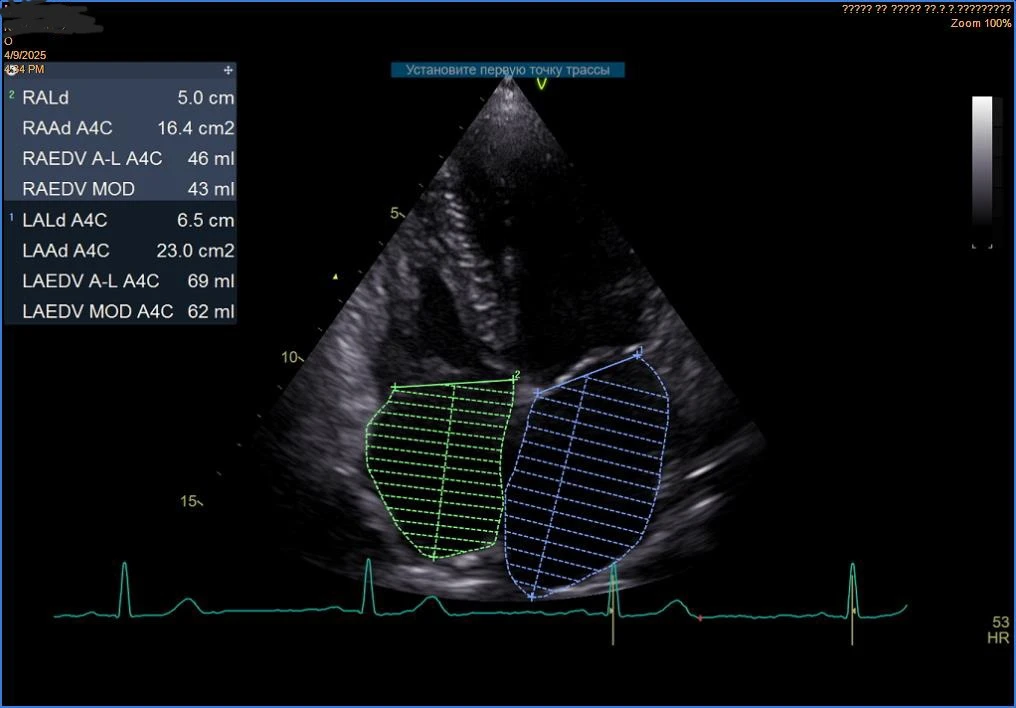
Task: Select the RAEDV MOD label
Action: pyautogui.click(x=78, y=189)
